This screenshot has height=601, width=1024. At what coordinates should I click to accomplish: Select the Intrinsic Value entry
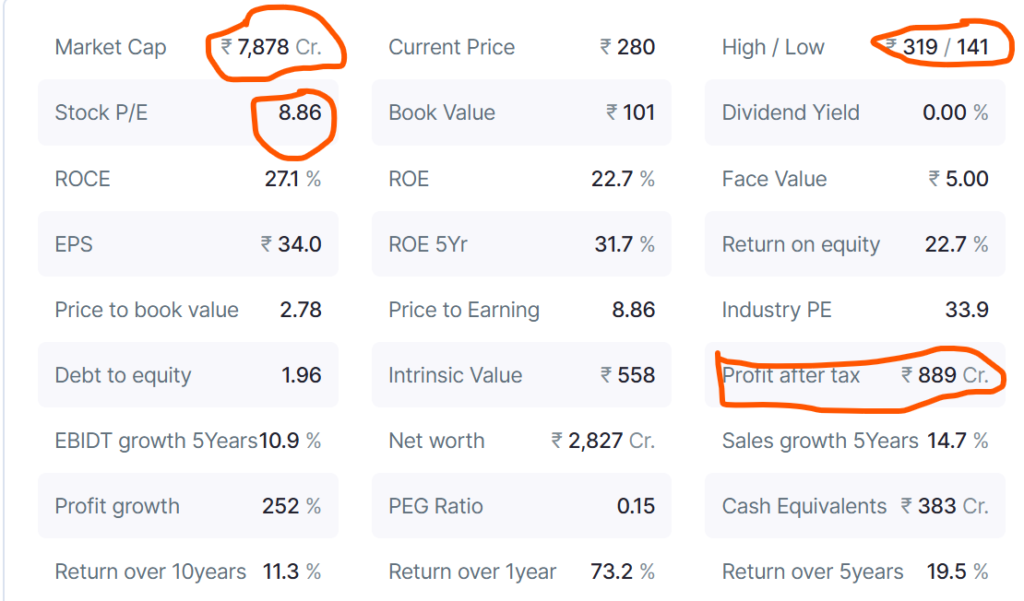pyautogui.click(x=521, y=376)
